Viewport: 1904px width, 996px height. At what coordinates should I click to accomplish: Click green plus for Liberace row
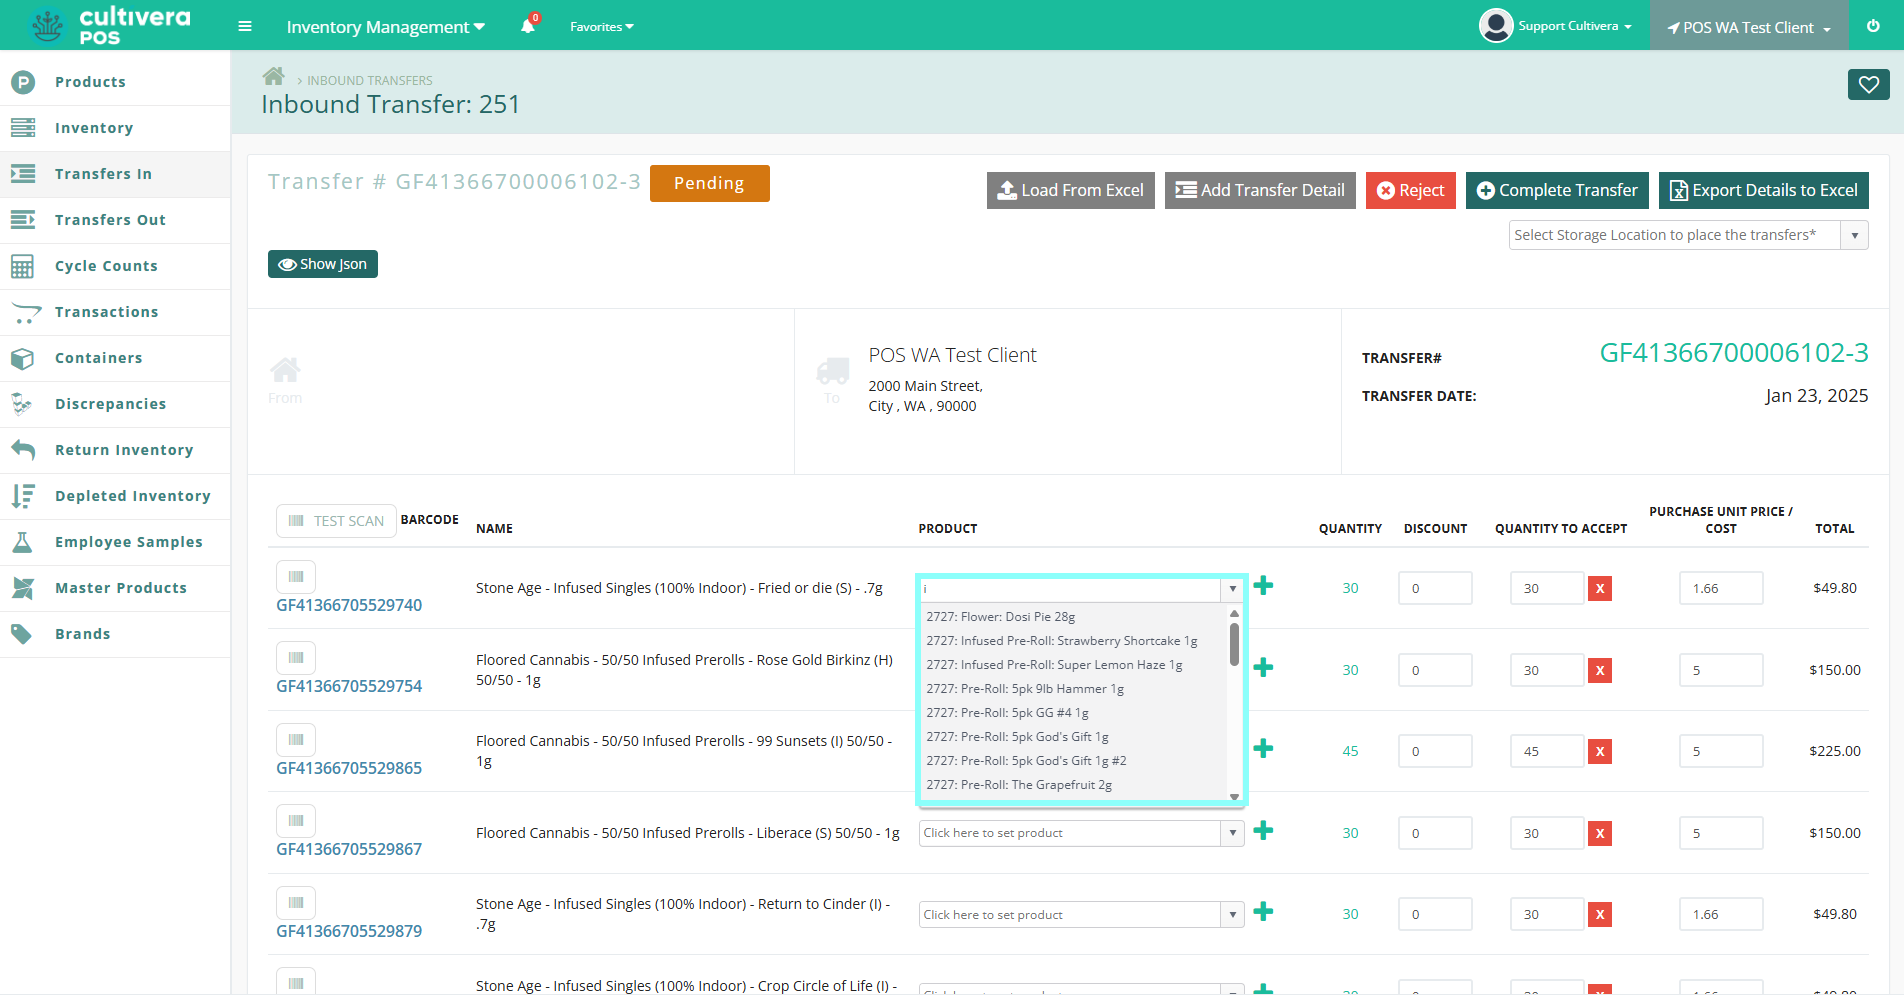tap(1264, 830)
